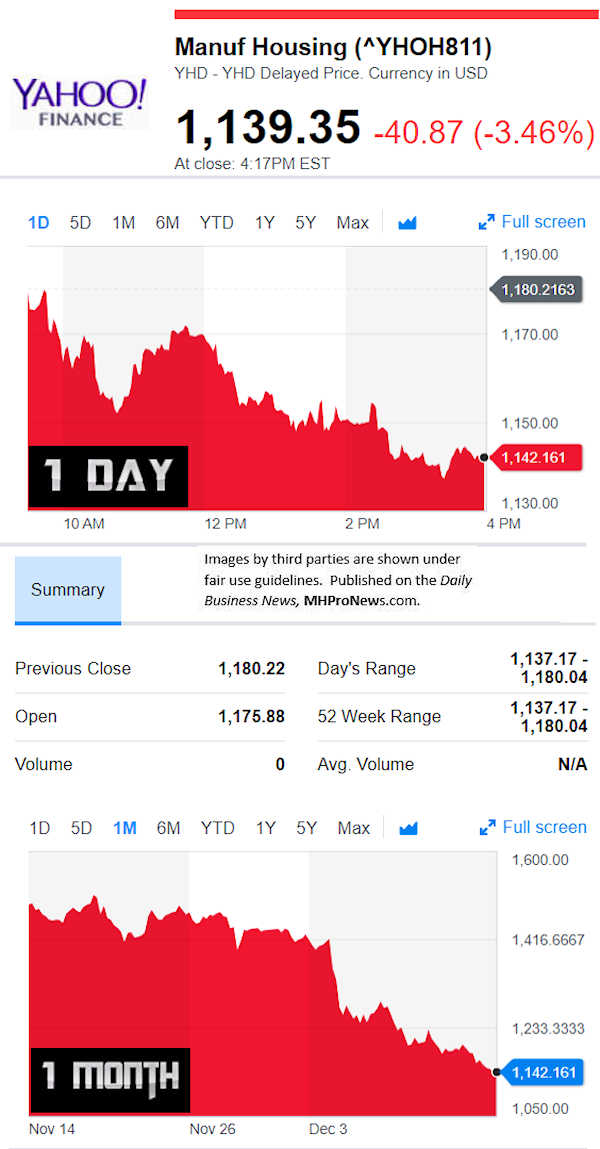Select Max range on top chart

coord(352,223)
